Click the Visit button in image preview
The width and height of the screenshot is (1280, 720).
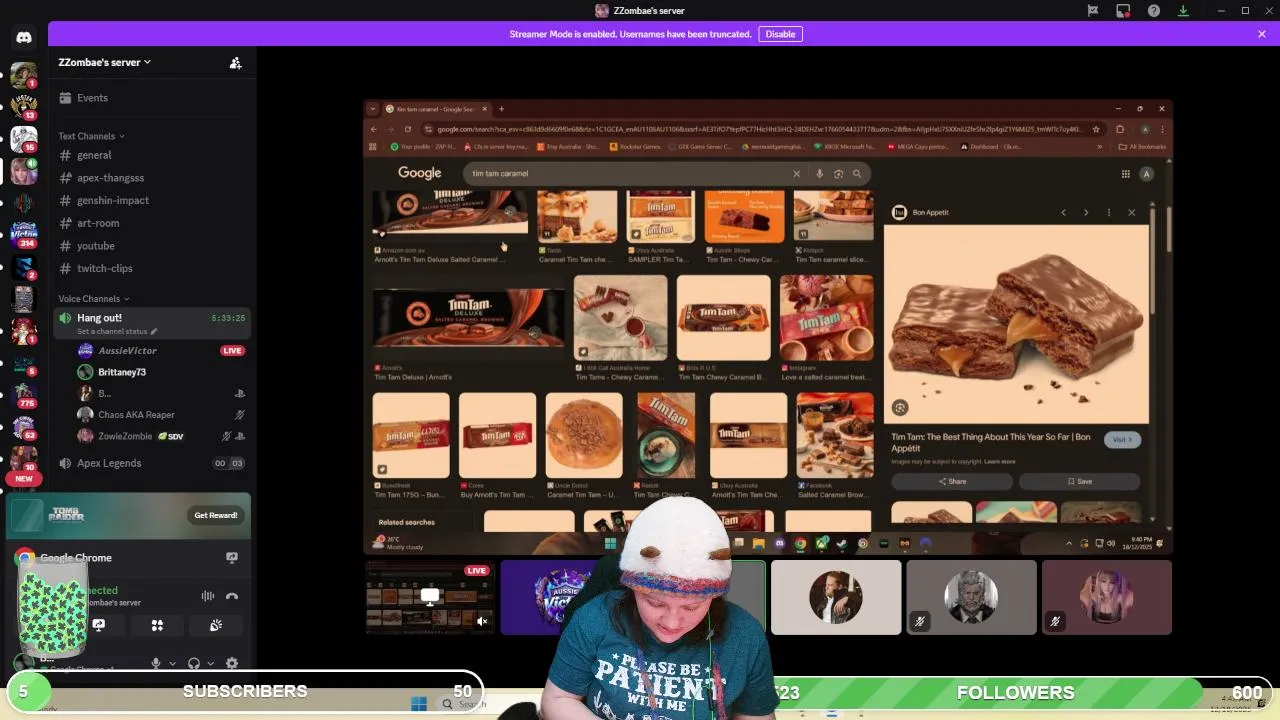[x=1122, y=440]
